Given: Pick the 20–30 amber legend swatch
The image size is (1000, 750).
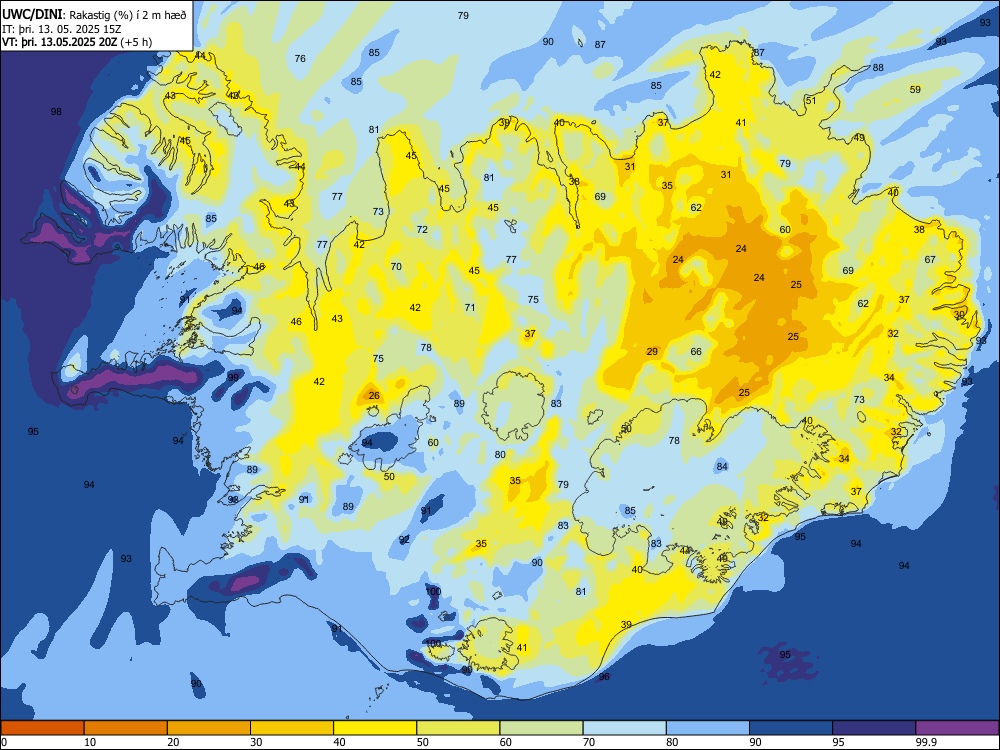Looking at the screenshot, I should [x=209, y=728].
